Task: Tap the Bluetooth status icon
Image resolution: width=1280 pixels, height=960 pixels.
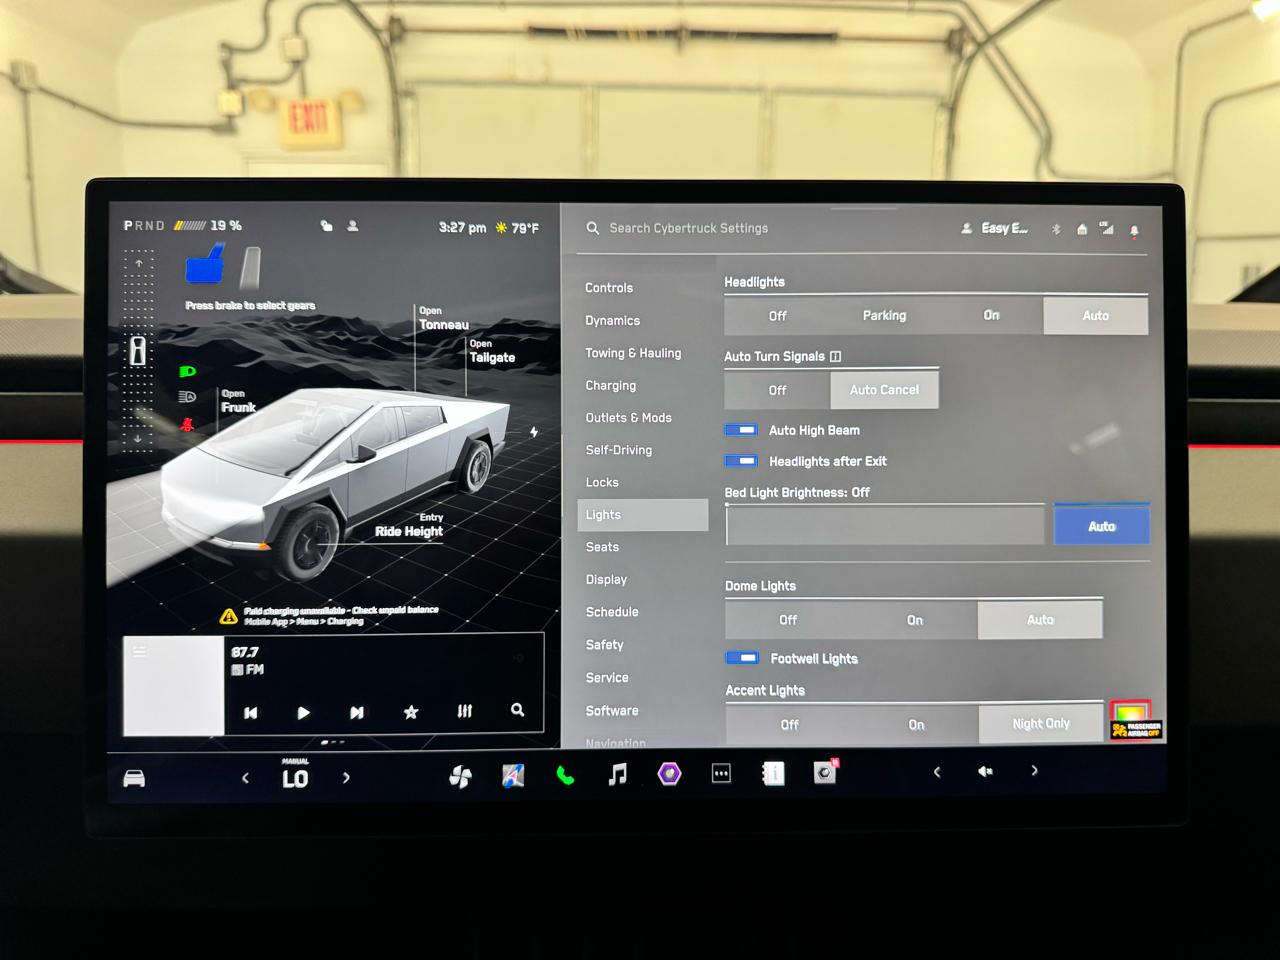Action: (1056, 229)
